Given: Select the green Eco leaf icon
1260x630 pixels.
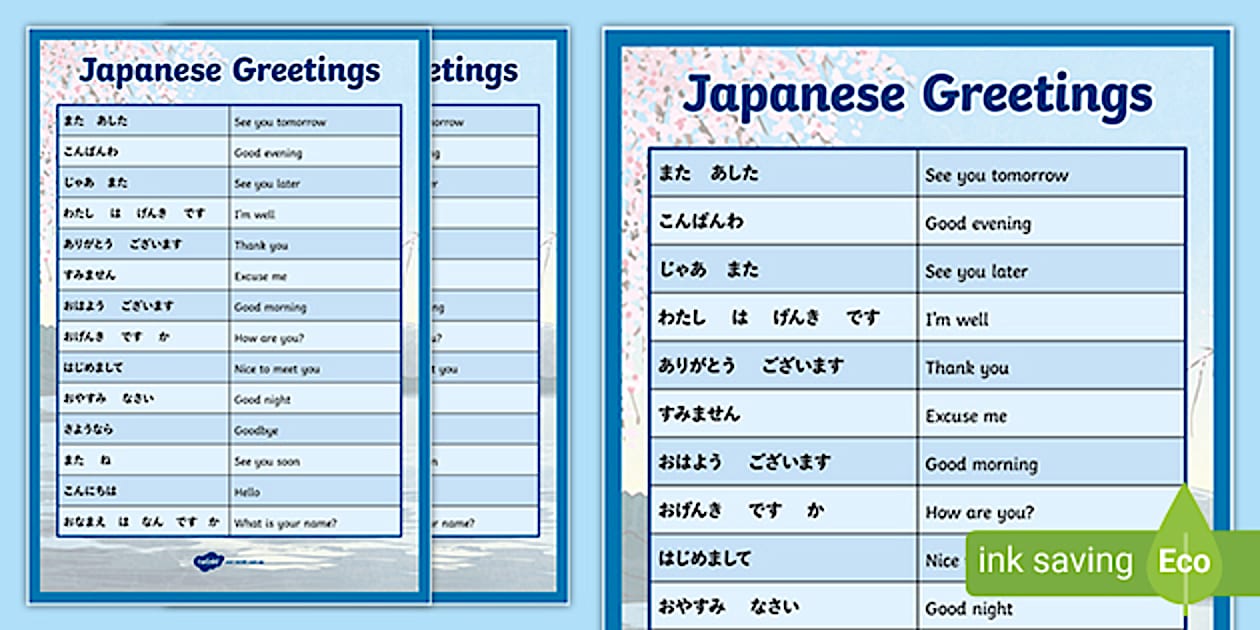Looking at the screenshot, I should (x=1184, y=561).
